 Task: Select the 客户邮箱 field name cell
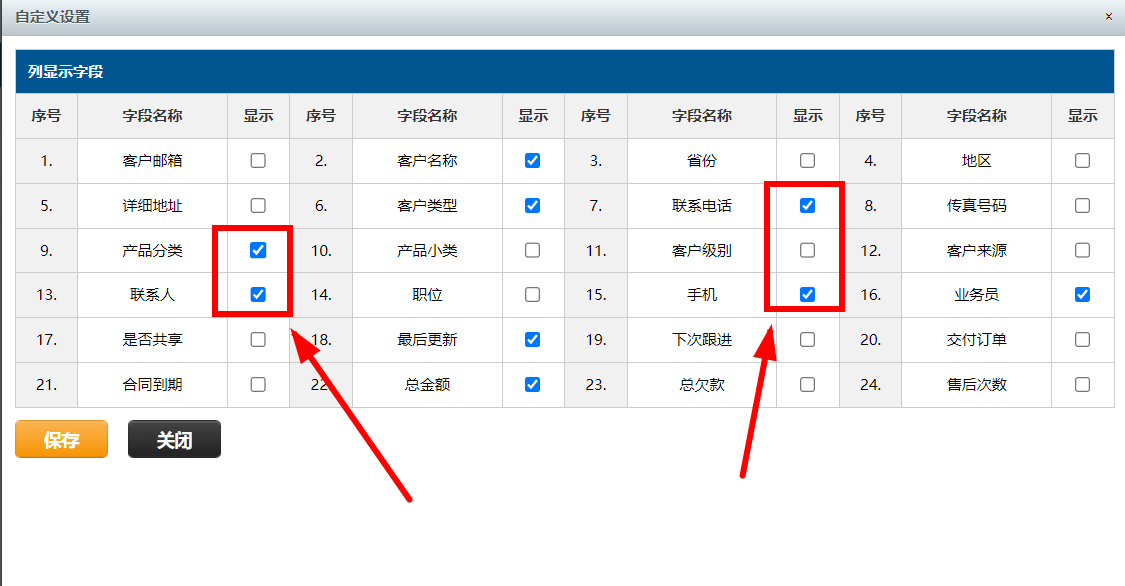pos(152,161)
